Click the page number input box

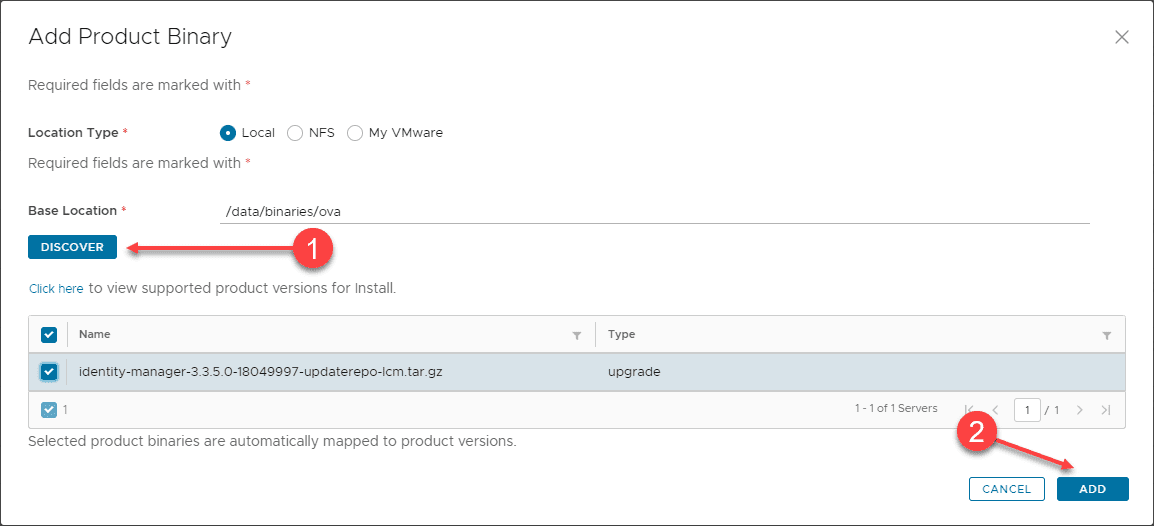1026,410
